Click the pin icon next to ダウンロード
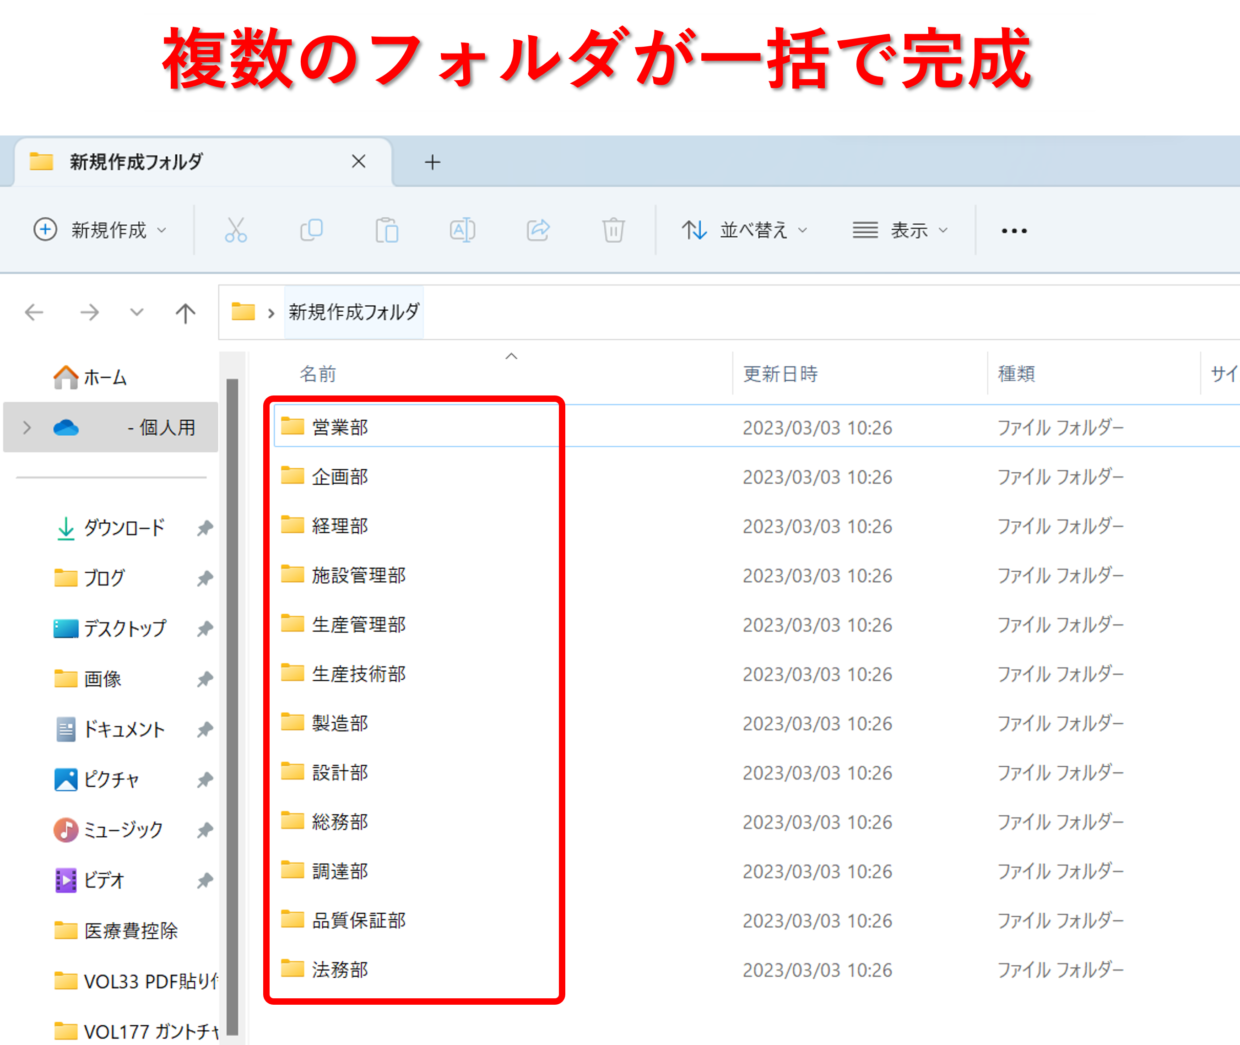 click(x=205, y=528)
